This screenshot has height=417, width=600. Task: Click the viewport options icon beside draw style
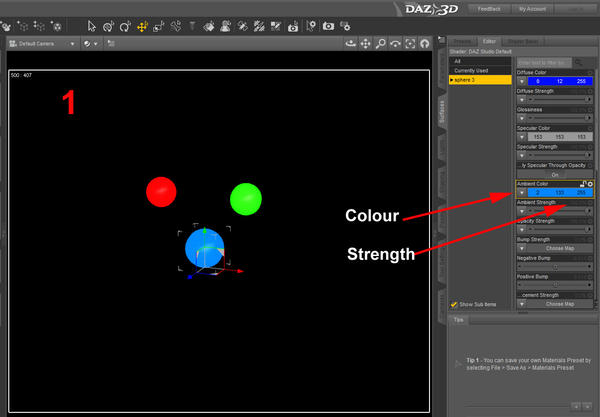(x=111, y=44)
